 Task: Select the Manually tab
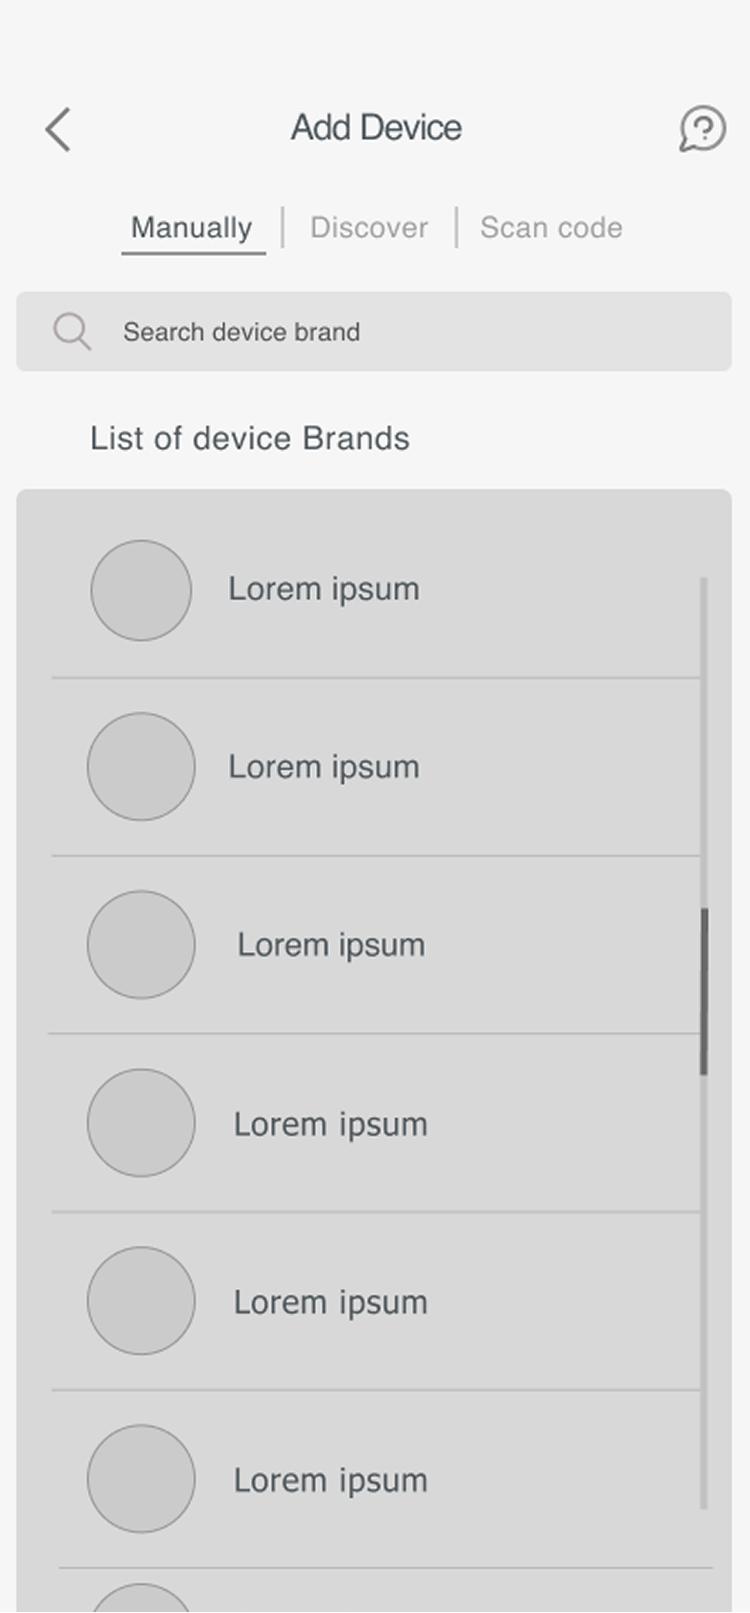pyautogui.click(x=191, y=227)
